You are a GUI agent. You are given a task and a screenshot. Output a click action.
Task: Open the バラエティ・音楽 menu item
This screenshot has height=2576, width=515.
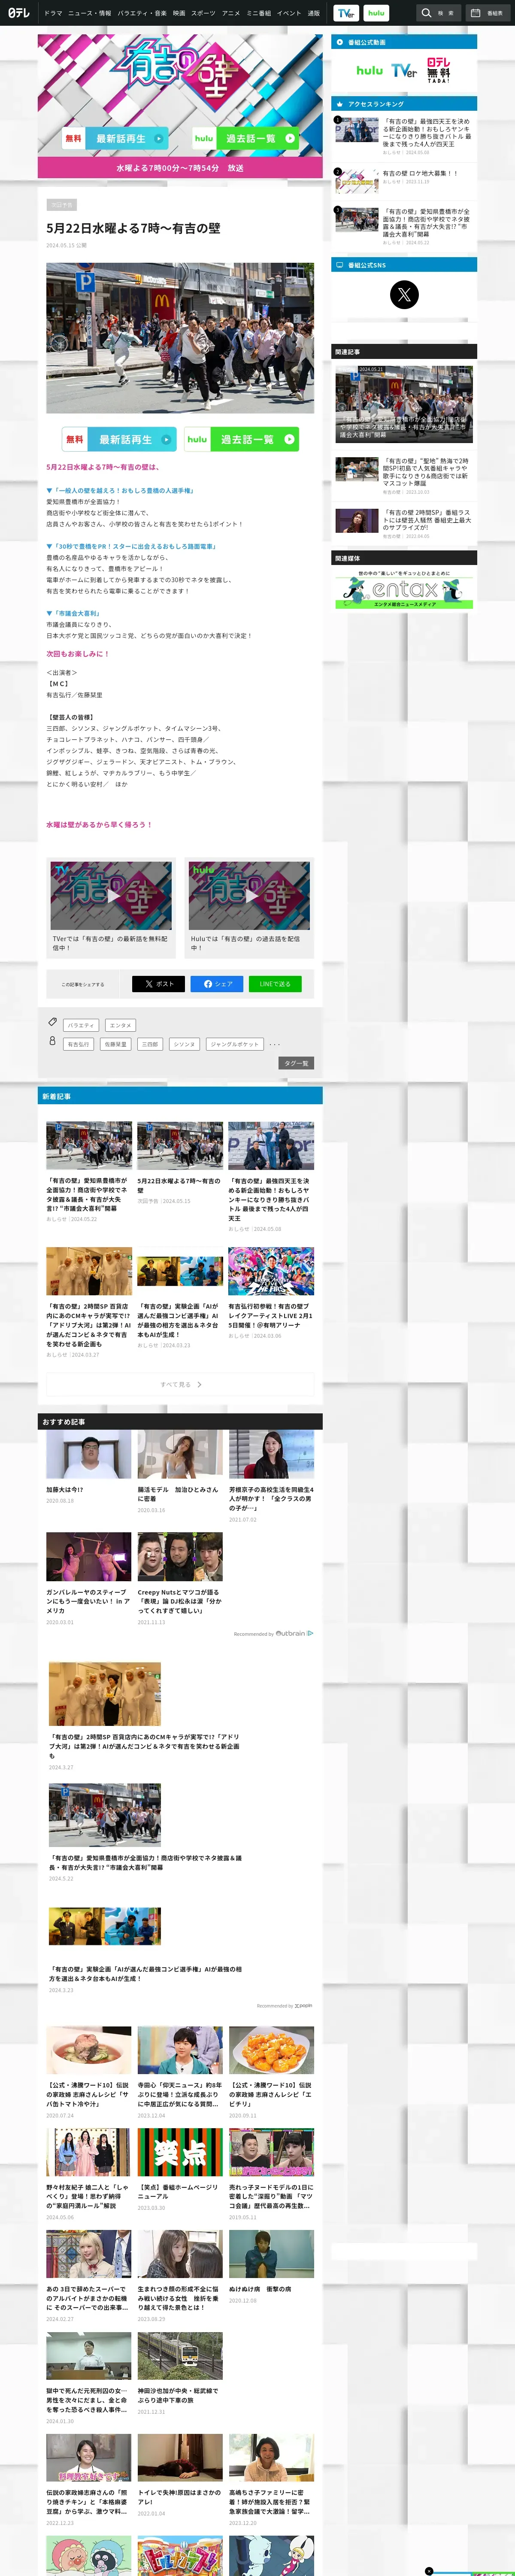coord(142,13)
